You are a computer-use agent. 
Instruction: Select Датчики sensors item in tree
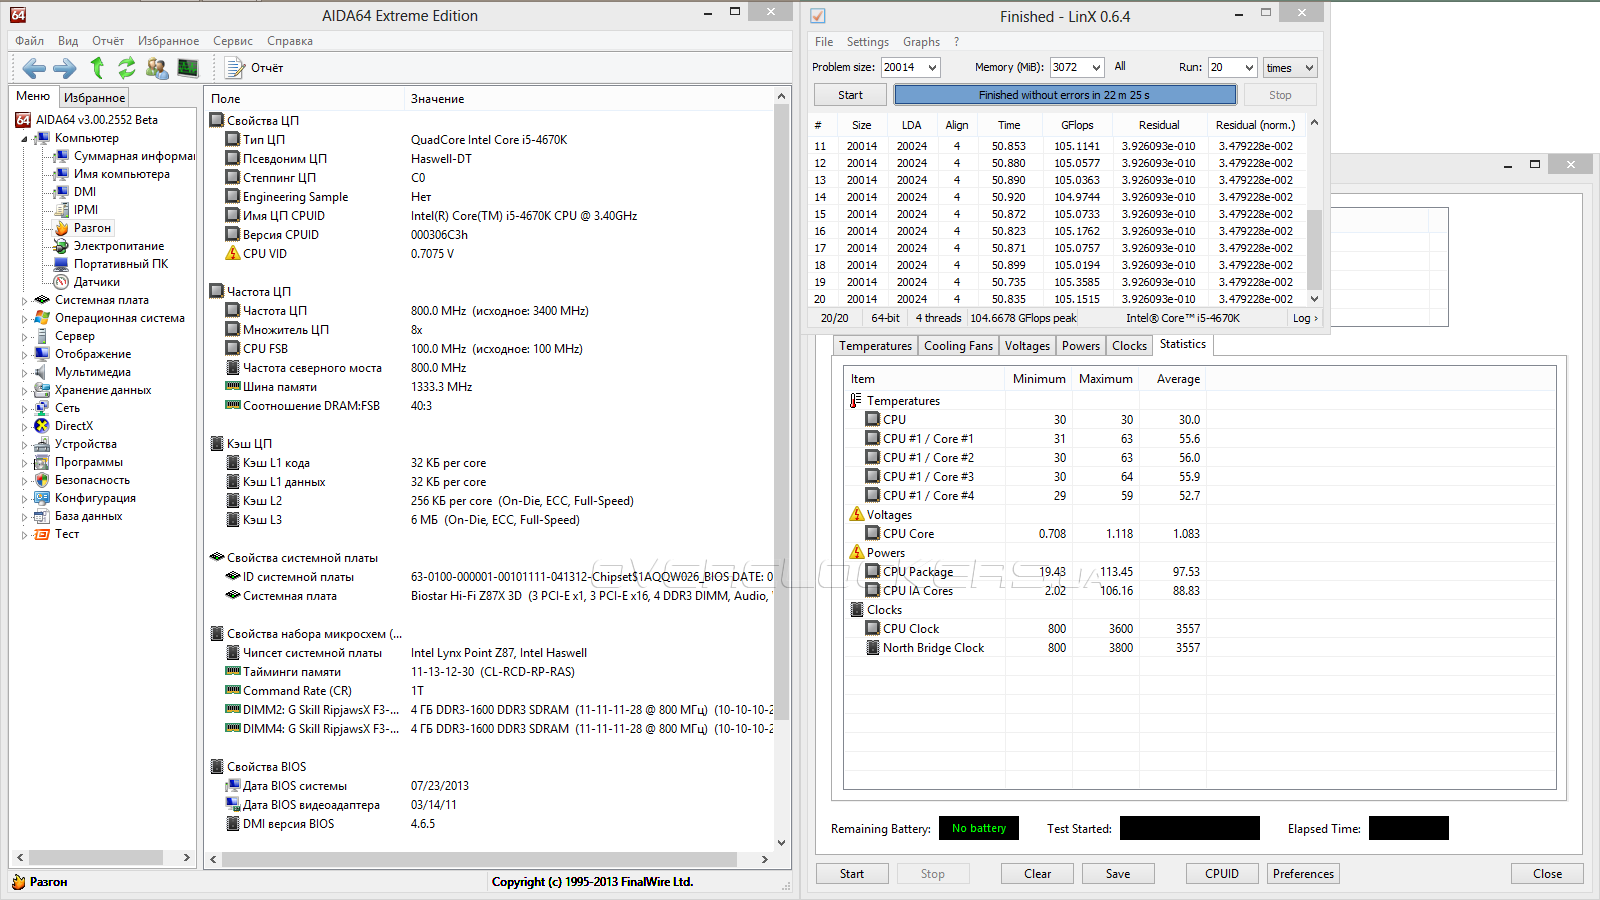[96, 282]
